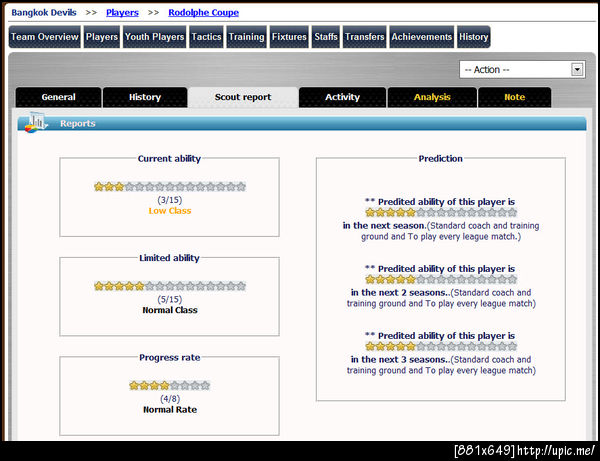
Task: Click the Limited ability star rating bar
Action: click(170, 286)
